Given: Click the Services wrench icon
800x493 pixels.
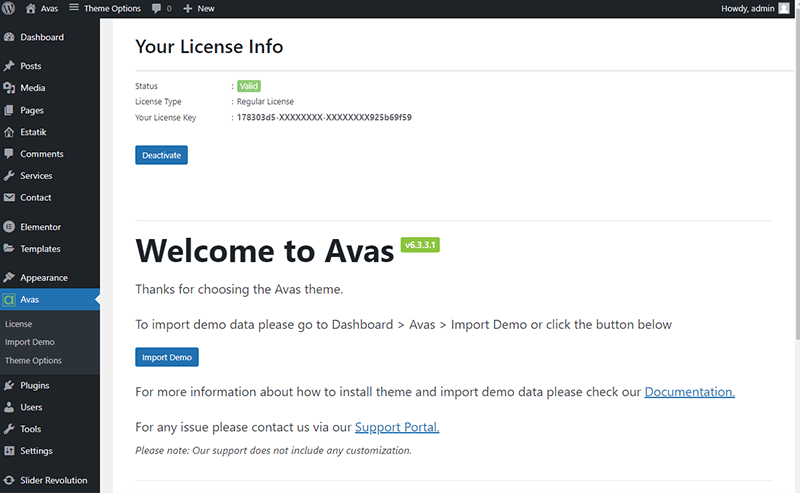Looking at the screenshot, I should [x=9, y=176].
